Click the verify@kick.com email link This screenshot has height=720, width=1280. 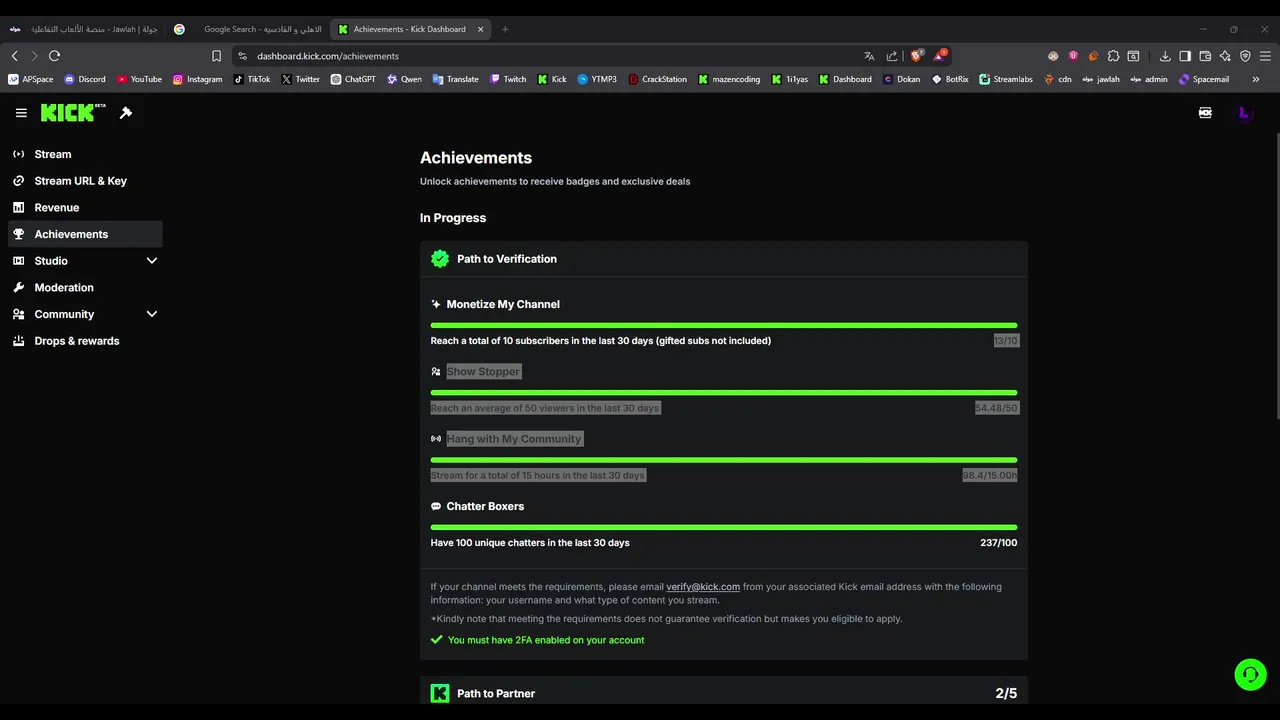pos(703,587)
